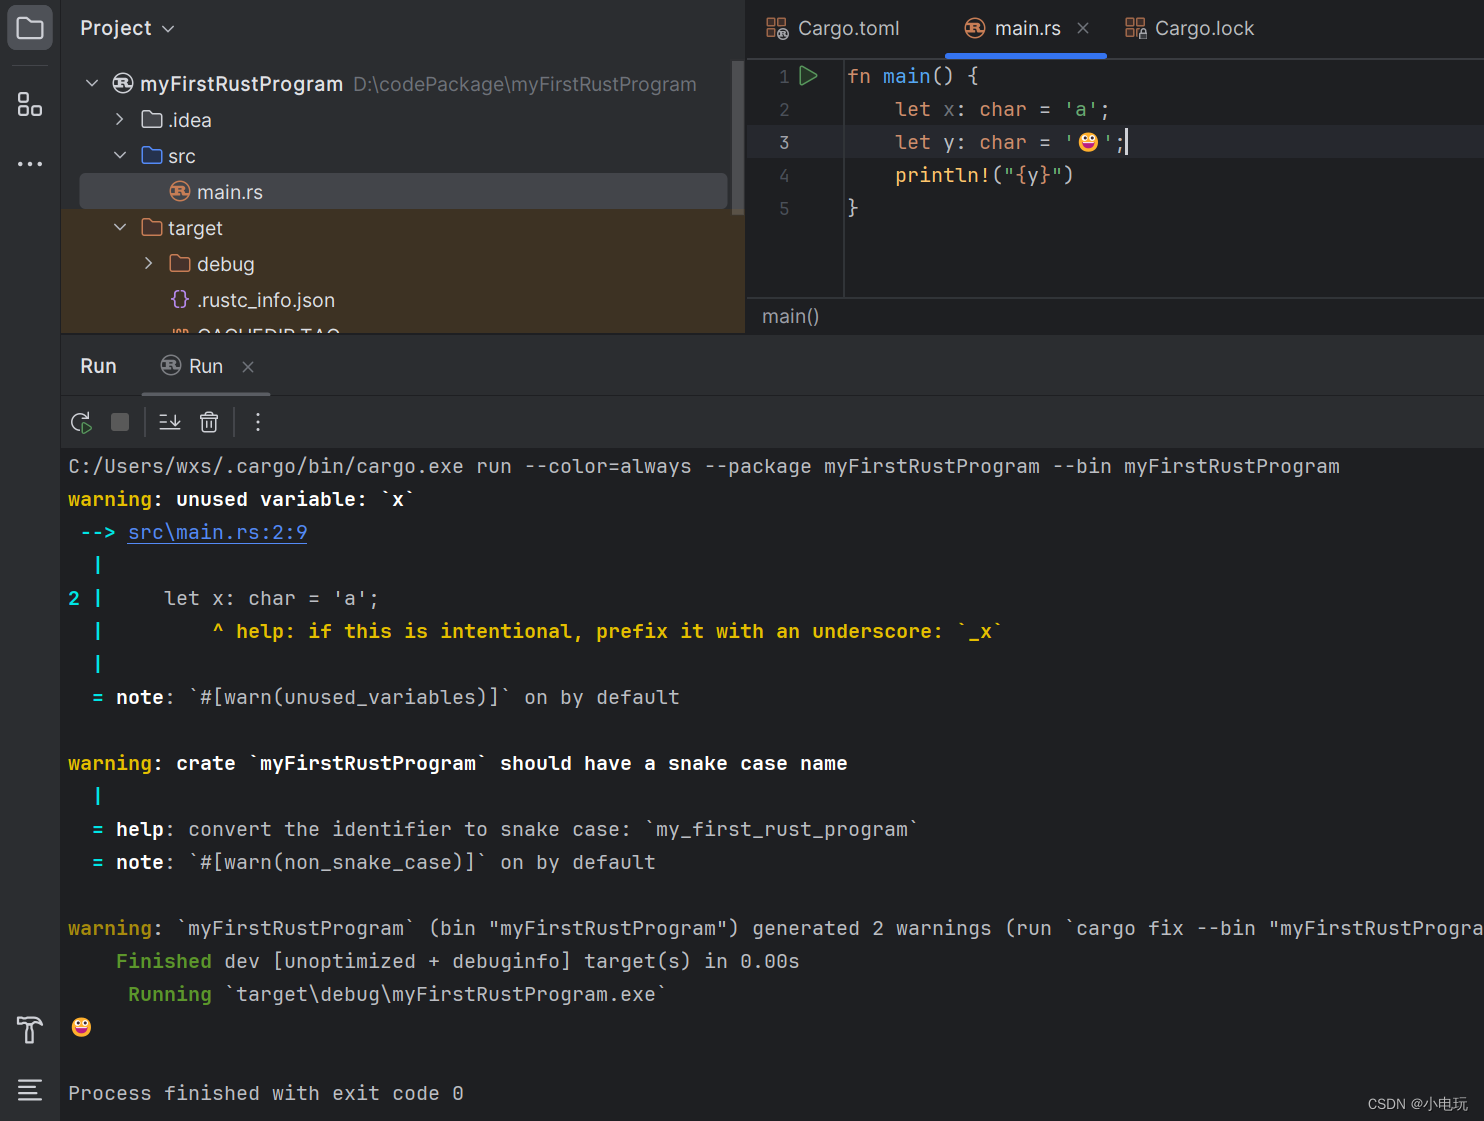This screenshot has height=1121, width=1484.
Task: Click the note unused_variables line
Action: click(x=386, y=697)
